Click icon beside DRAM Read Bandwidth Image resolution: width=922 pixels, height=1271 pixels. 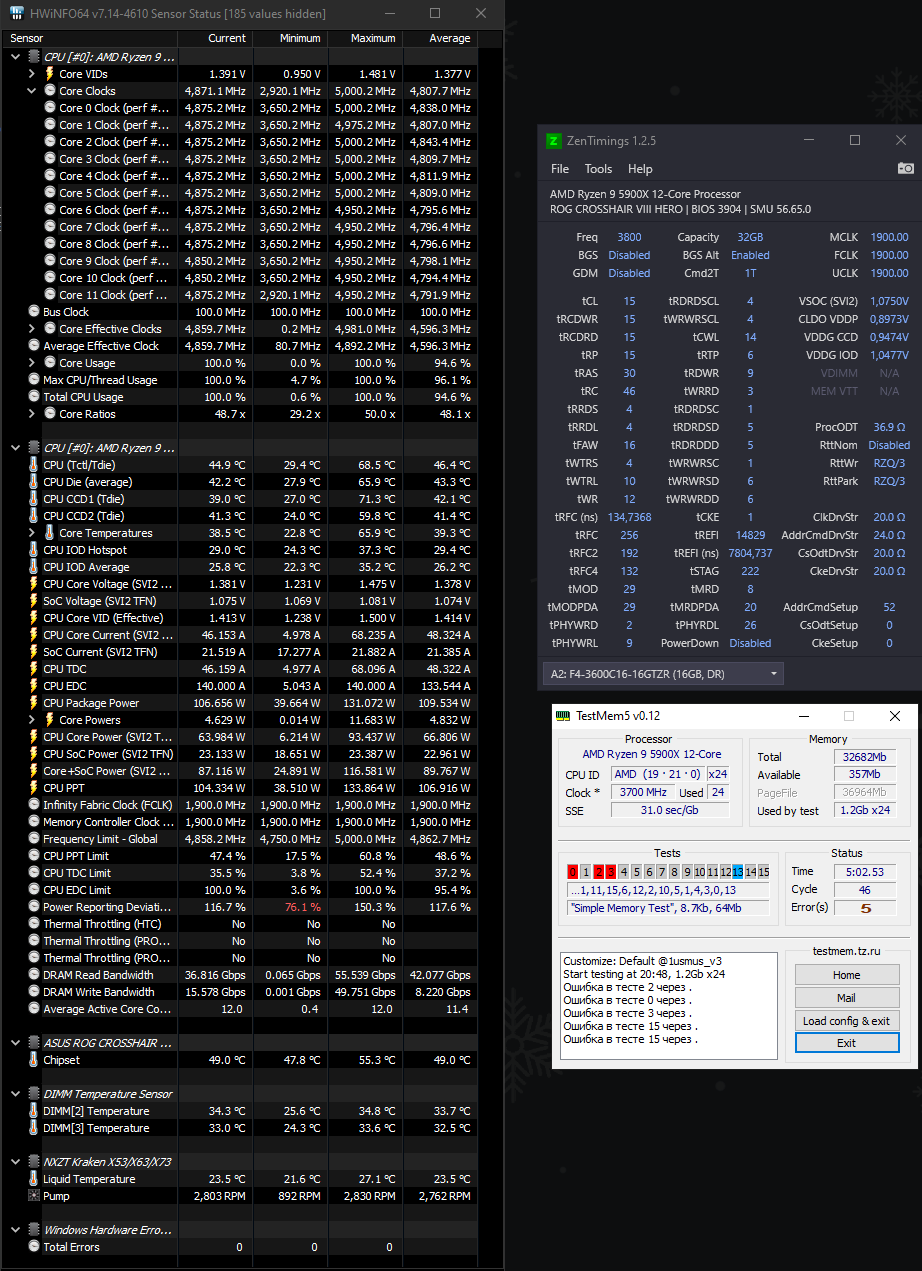point(34,975)
